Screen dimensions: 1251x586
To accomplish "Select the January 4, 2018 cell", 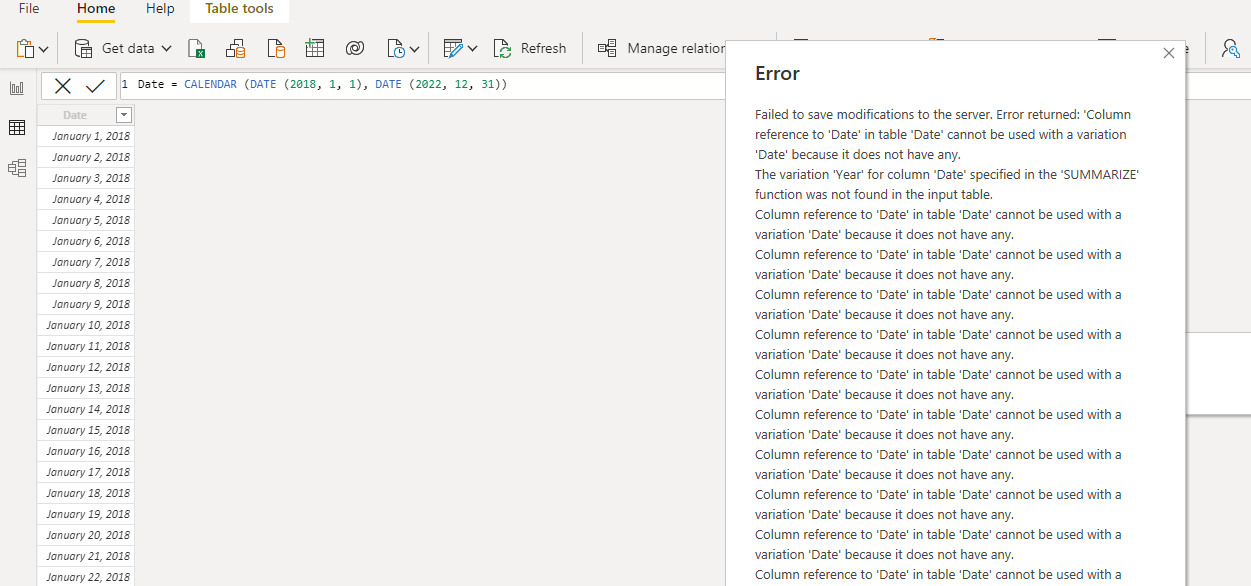I will point(86,199).
